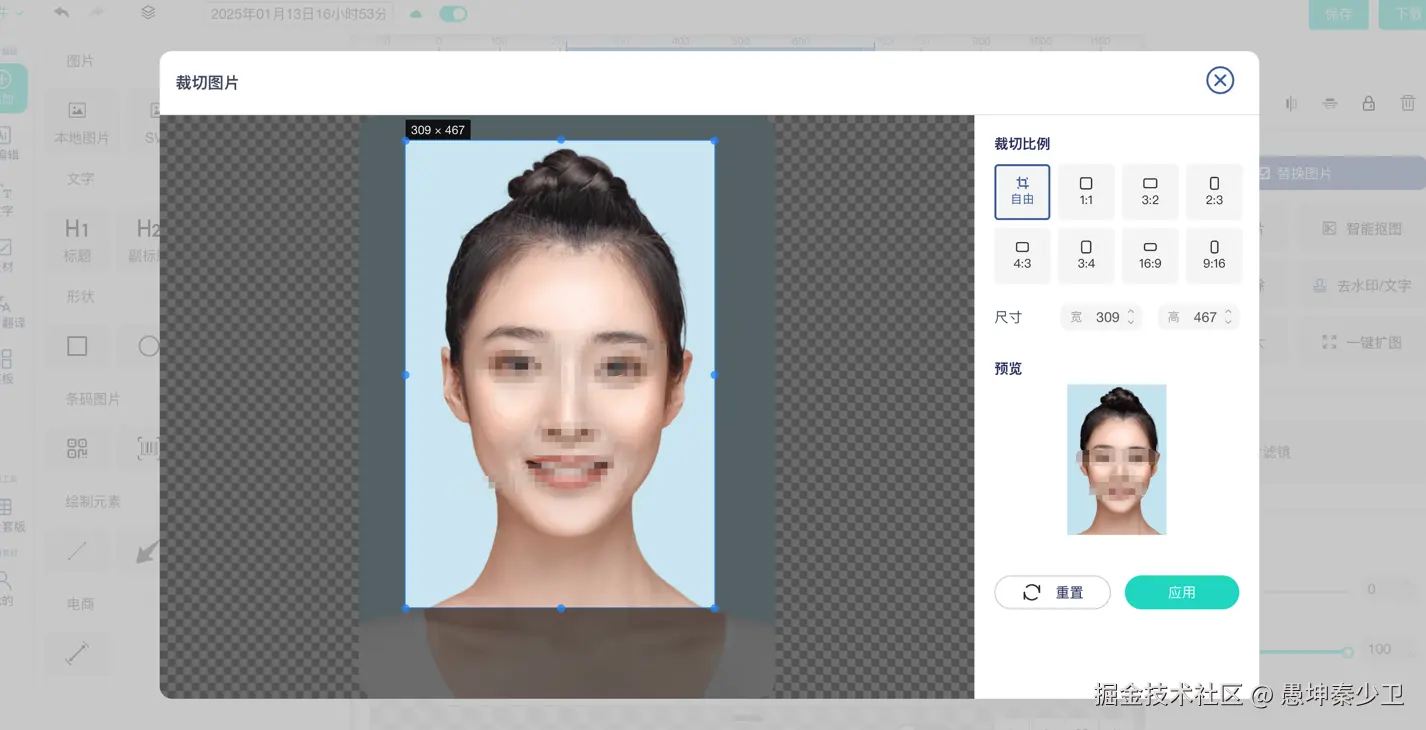The height and width of the screenshot is (730, 1426).
Task: Choose the 4:3 crop ratio
Action: 1022,255
